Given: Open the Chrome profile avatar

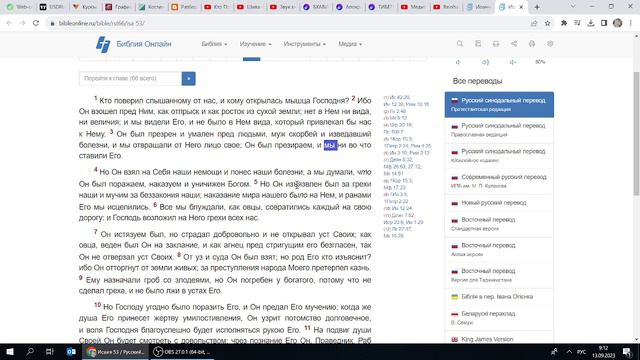Looking at the screenshot, I should (x=618, y=23).
